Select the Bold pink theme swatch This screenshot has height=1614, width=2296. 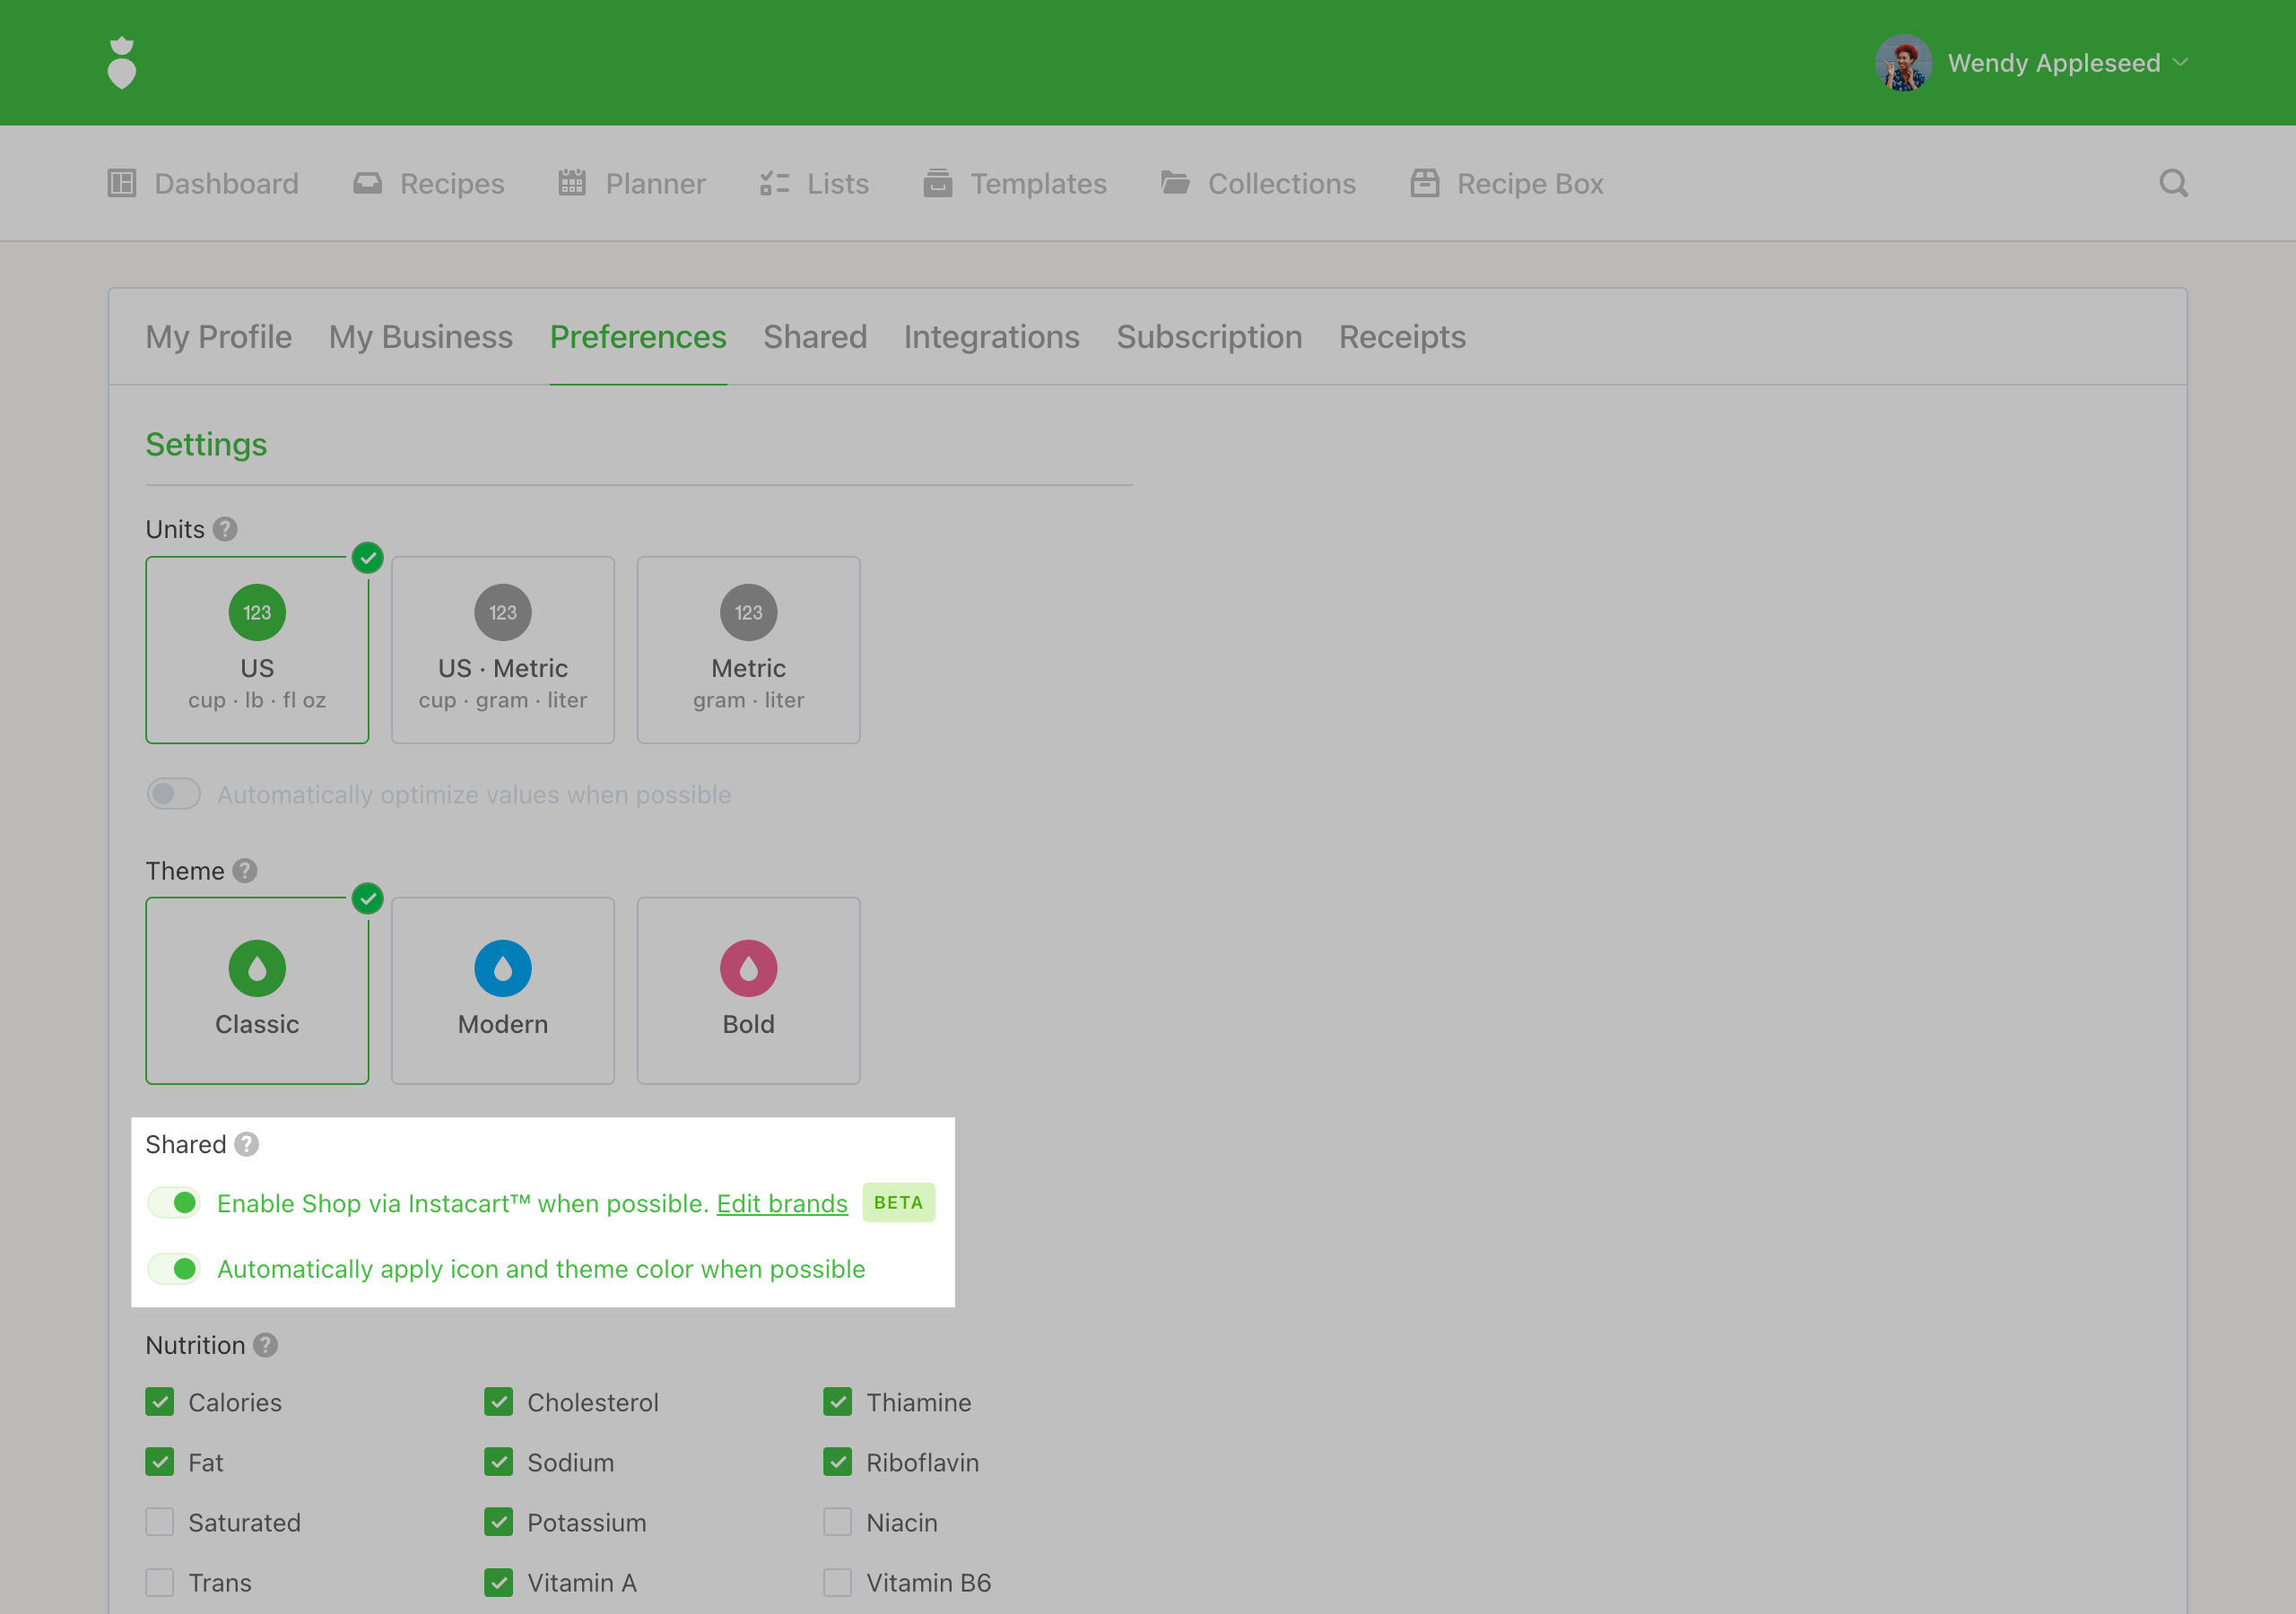tap(748, 968)
